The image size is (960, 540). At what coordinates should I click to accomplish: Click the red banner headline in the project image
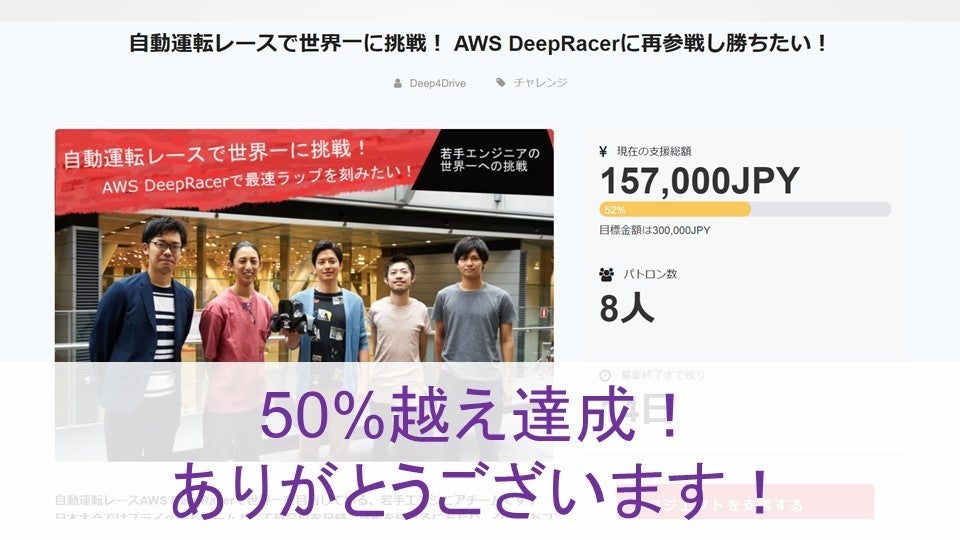239,167
